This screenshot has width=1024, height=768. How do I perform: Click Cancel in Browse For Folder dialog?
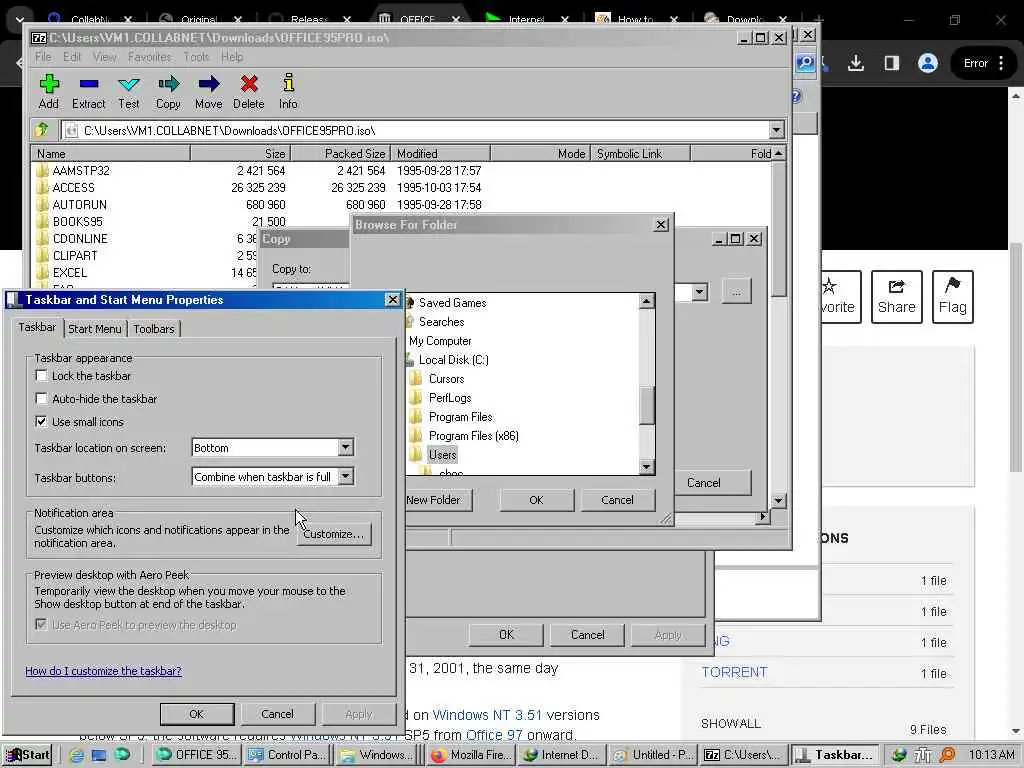coord(617,500)
